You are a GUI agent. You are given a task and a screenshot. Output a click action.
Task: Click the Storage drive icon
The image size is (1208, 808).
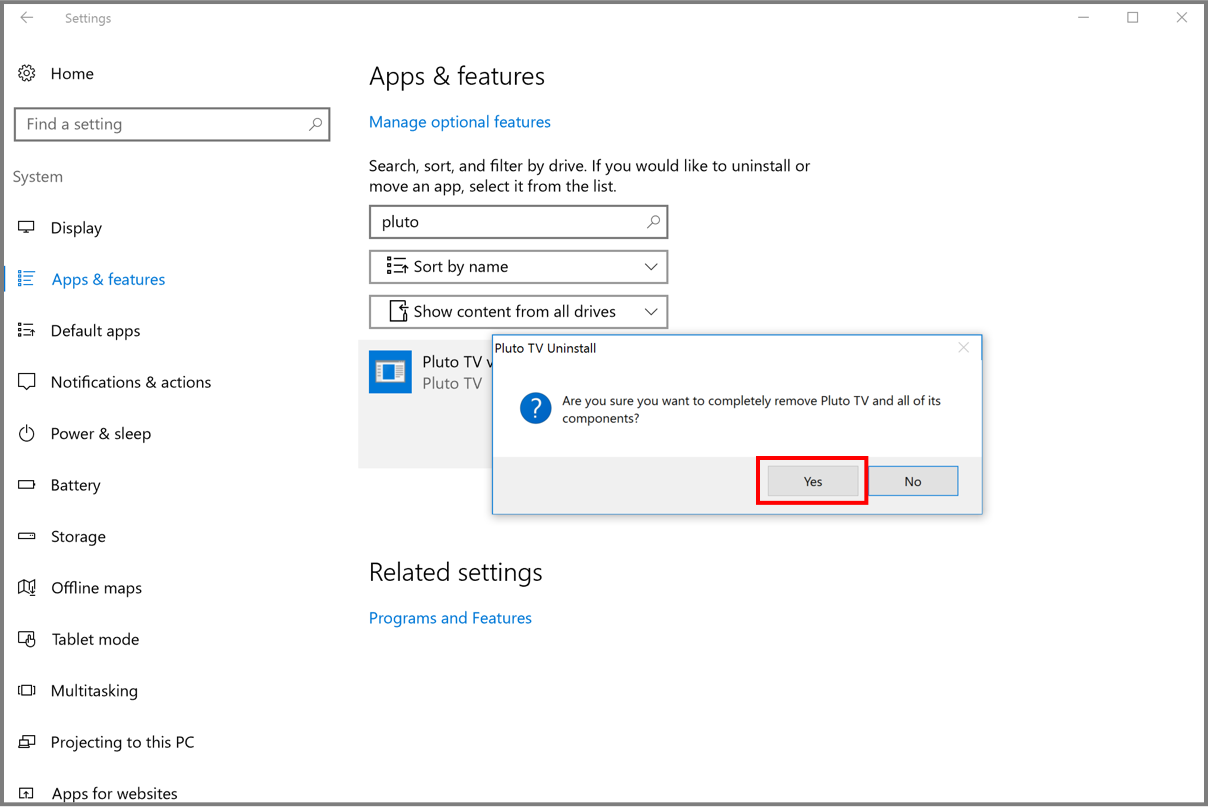27,536
